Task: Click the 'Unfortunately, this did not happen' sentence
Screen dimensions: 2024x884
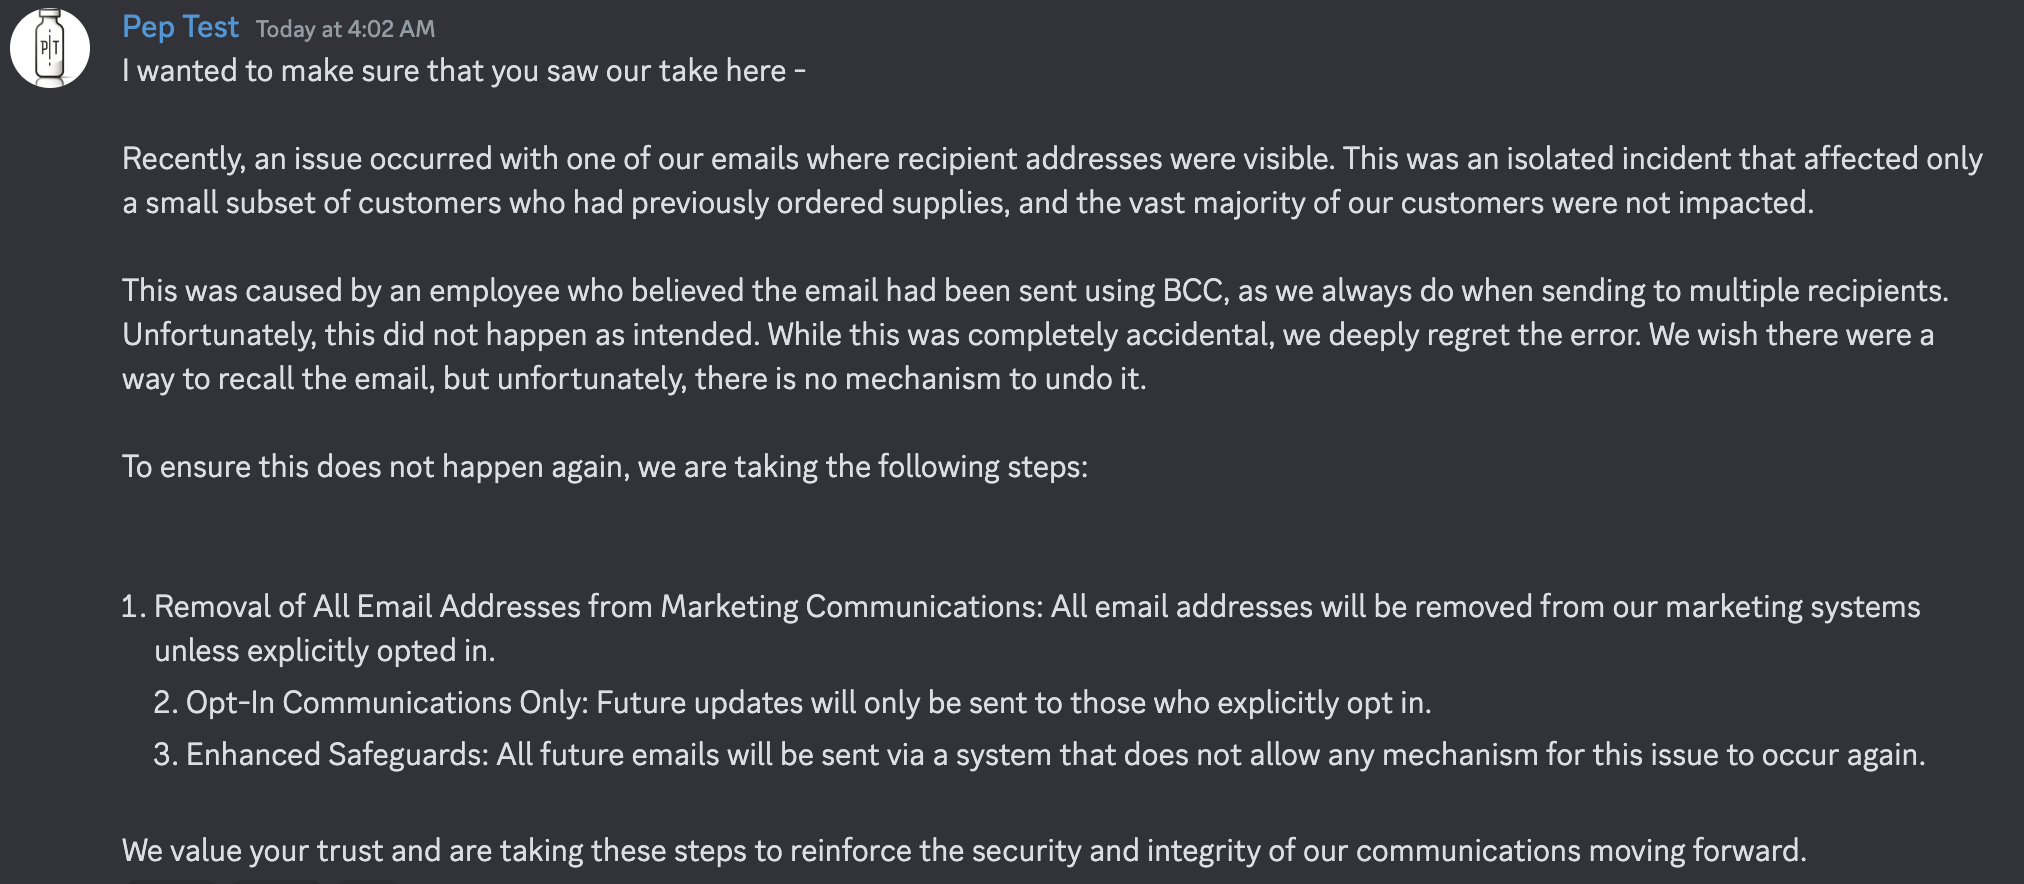Action: click(x=441, y=335)
